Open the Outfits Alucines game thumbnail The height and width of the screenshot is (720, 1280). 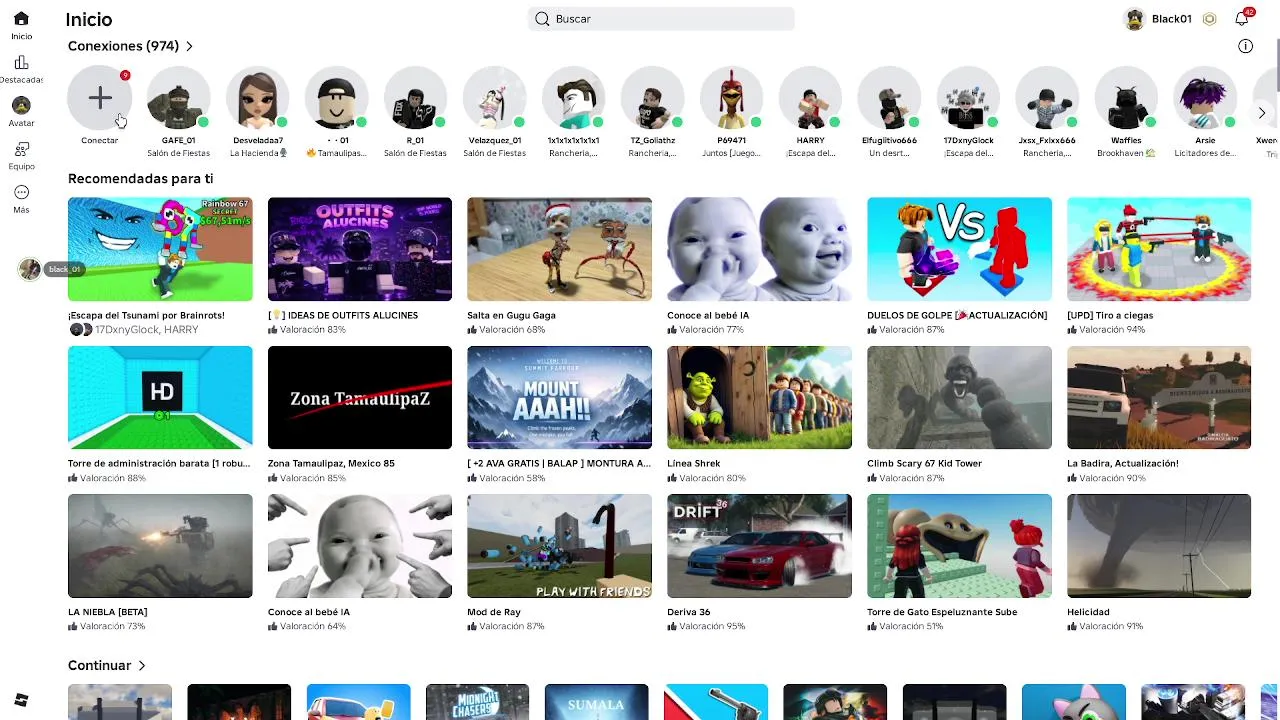click(x=360, y=249)
